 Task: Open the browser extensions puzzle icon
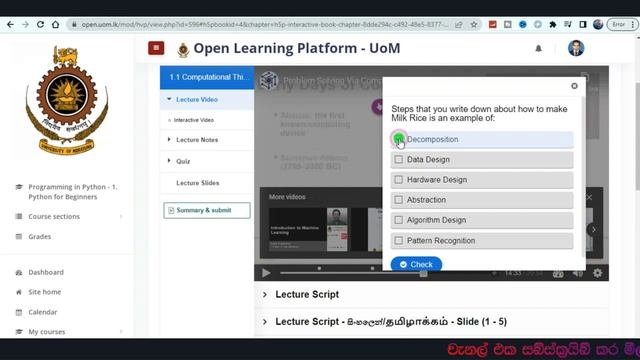click(x=553, y=24)
